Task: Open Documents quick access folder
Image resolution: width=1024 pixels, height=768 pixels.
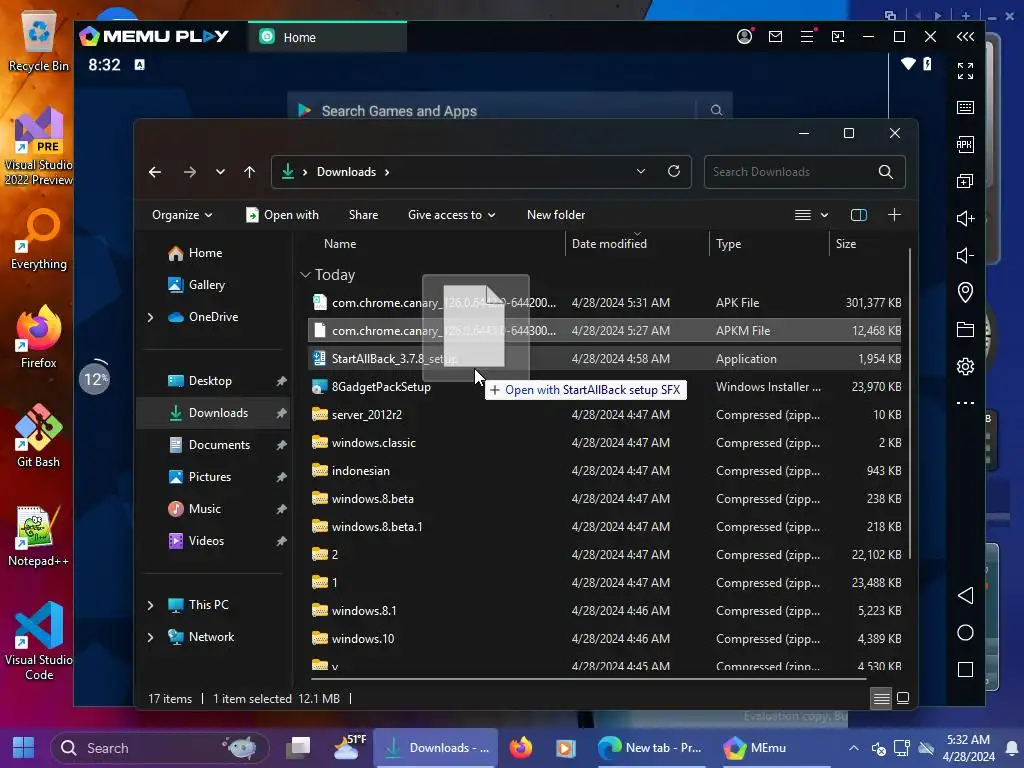Action: (214, 445)
